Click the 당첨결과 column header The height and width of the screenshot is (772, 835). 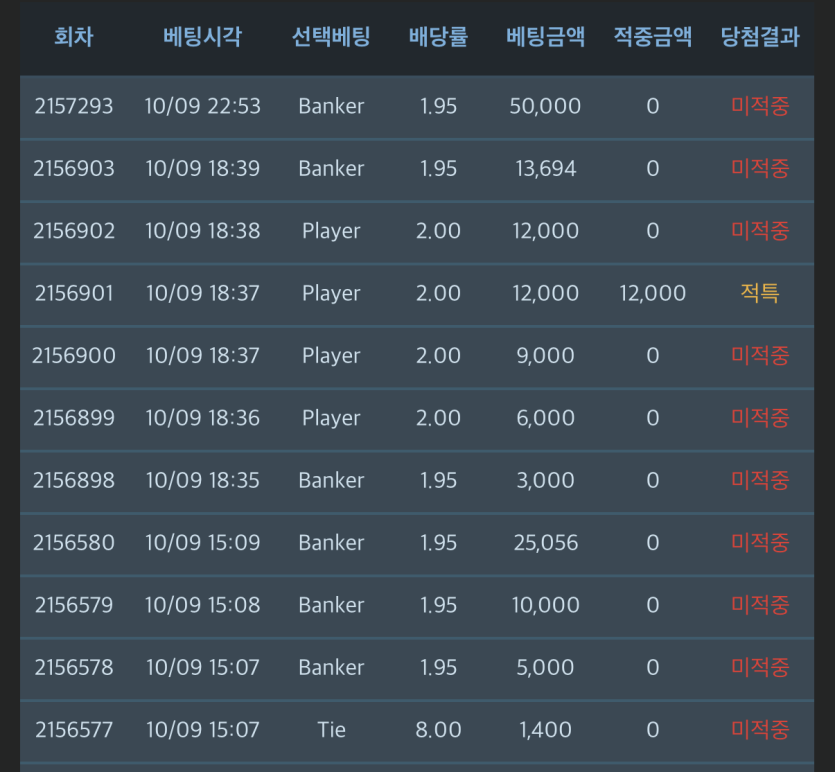(x=760, y=37)
